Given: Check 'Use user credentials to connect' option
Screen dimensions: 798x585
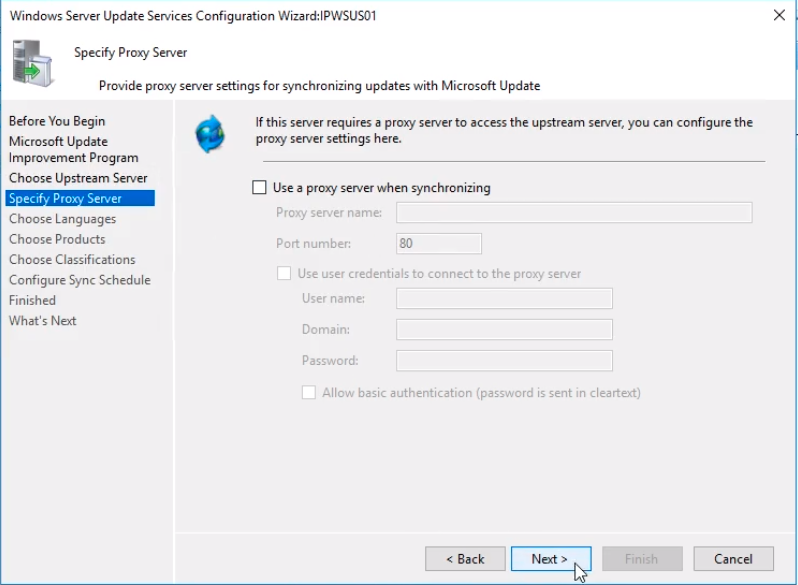Looking at the screenshot, I should (285, 273).
